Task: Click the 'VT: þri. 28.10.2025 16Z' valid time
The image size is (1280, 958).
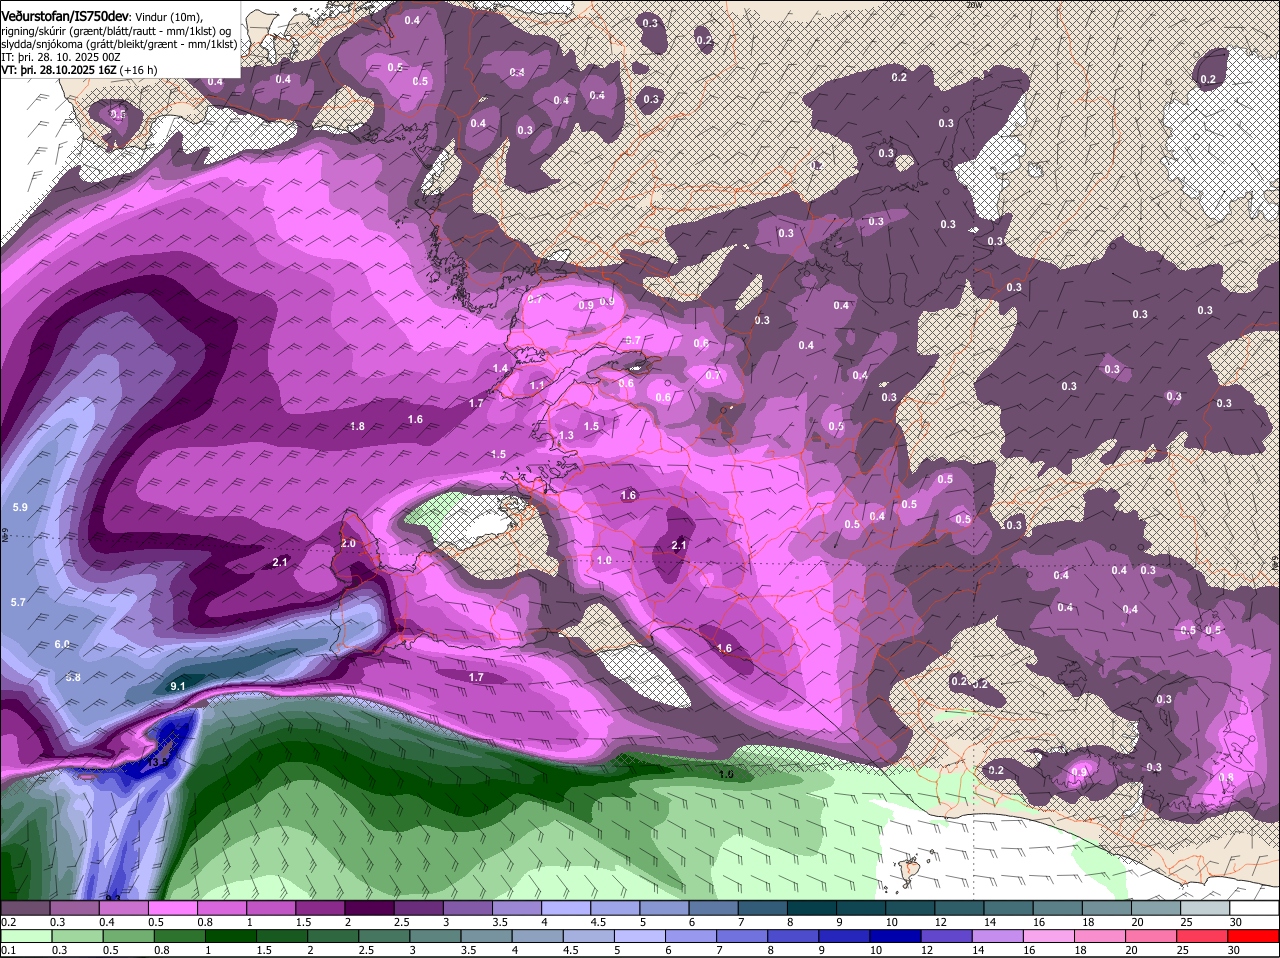Action: tap(60, 70)
